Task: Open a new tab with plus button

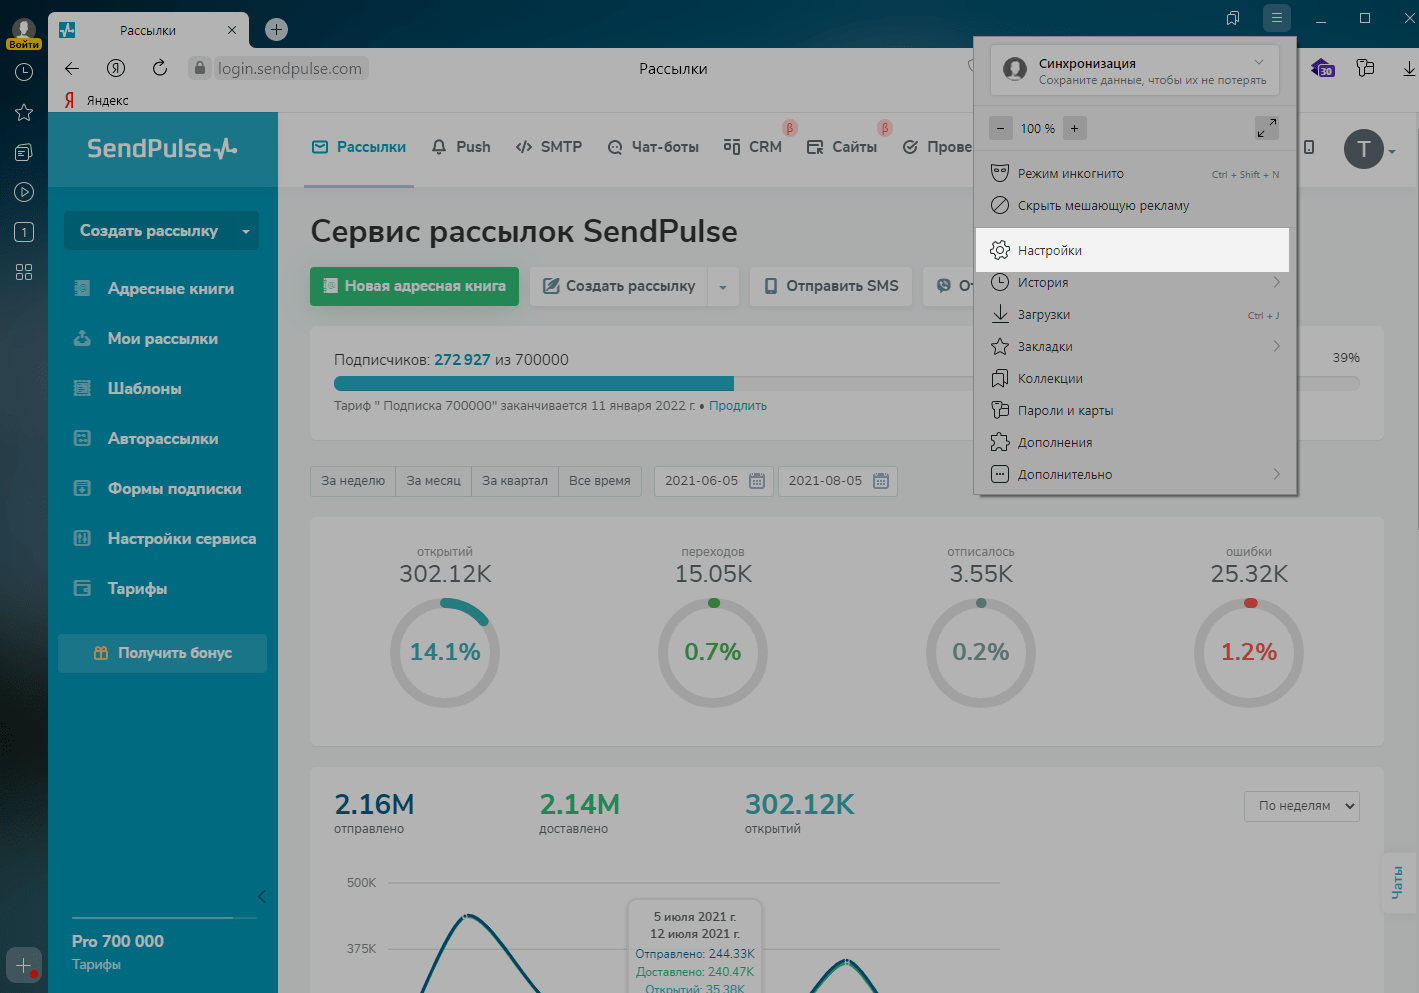Action: [277, 30]
